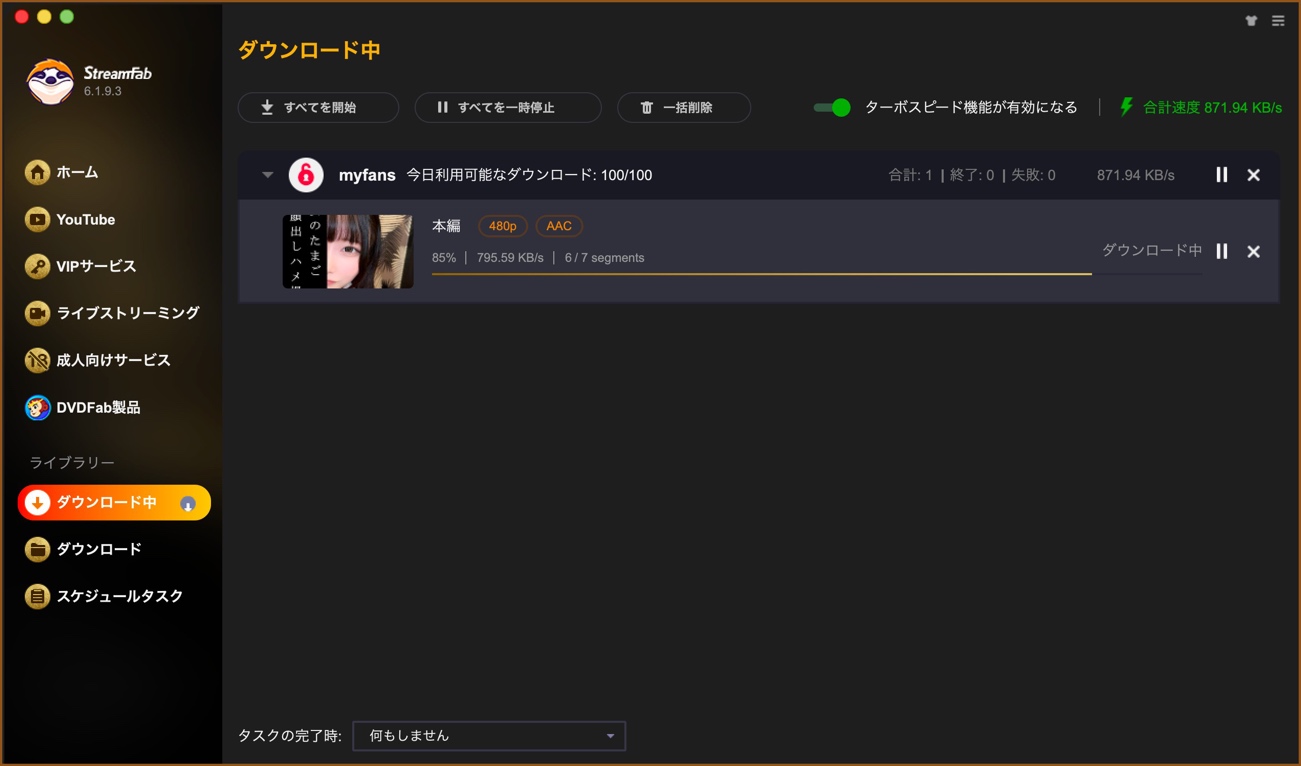
Task: Click the 6.1.9.3 version number
Action: [102, 92]
